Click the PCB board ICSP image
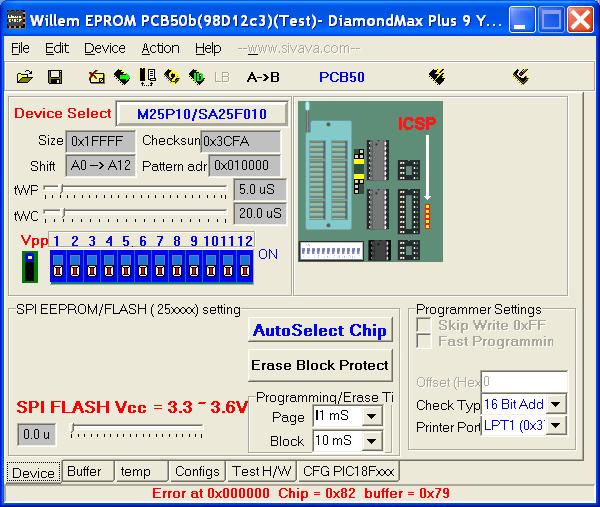Viewport: 600px width, 507px height. (370, 181)
